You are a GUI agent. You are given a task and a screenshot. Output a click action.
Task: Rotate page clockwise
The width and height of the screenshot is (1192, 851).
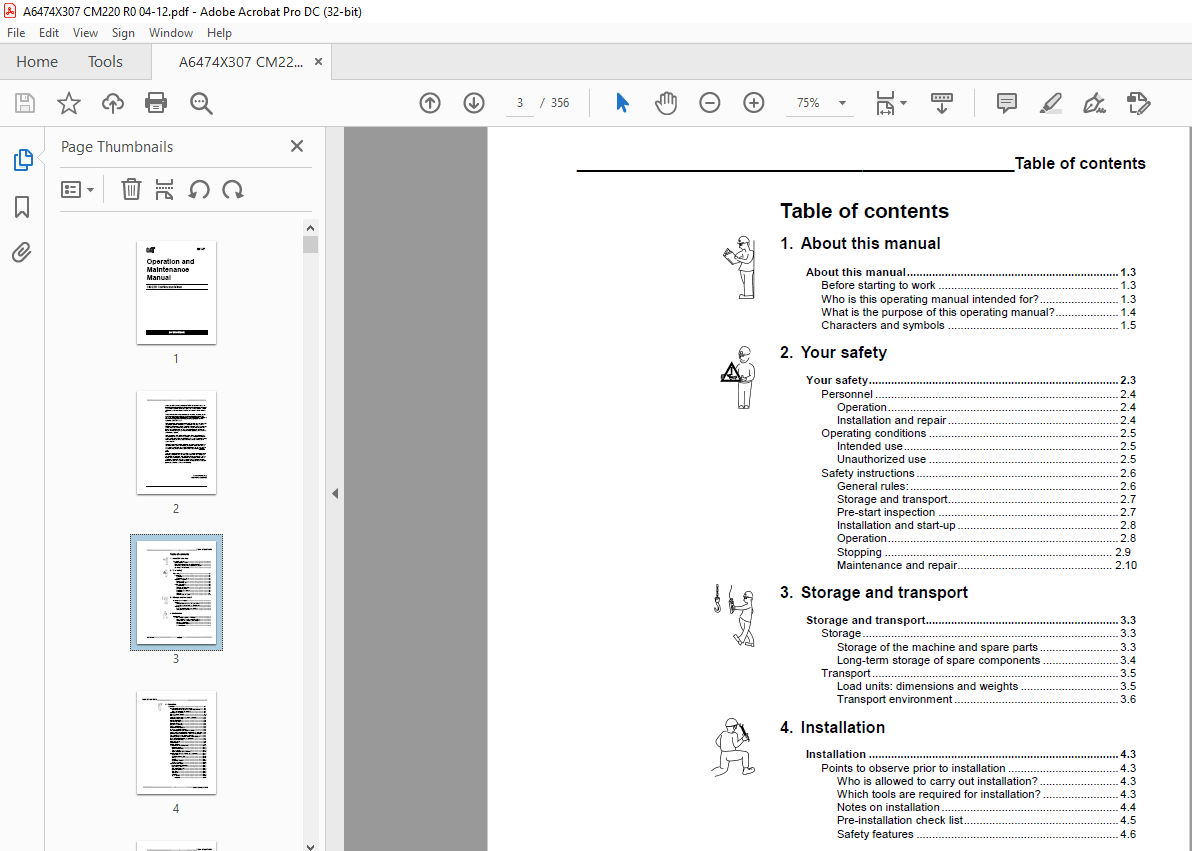(x=233, y=189)
